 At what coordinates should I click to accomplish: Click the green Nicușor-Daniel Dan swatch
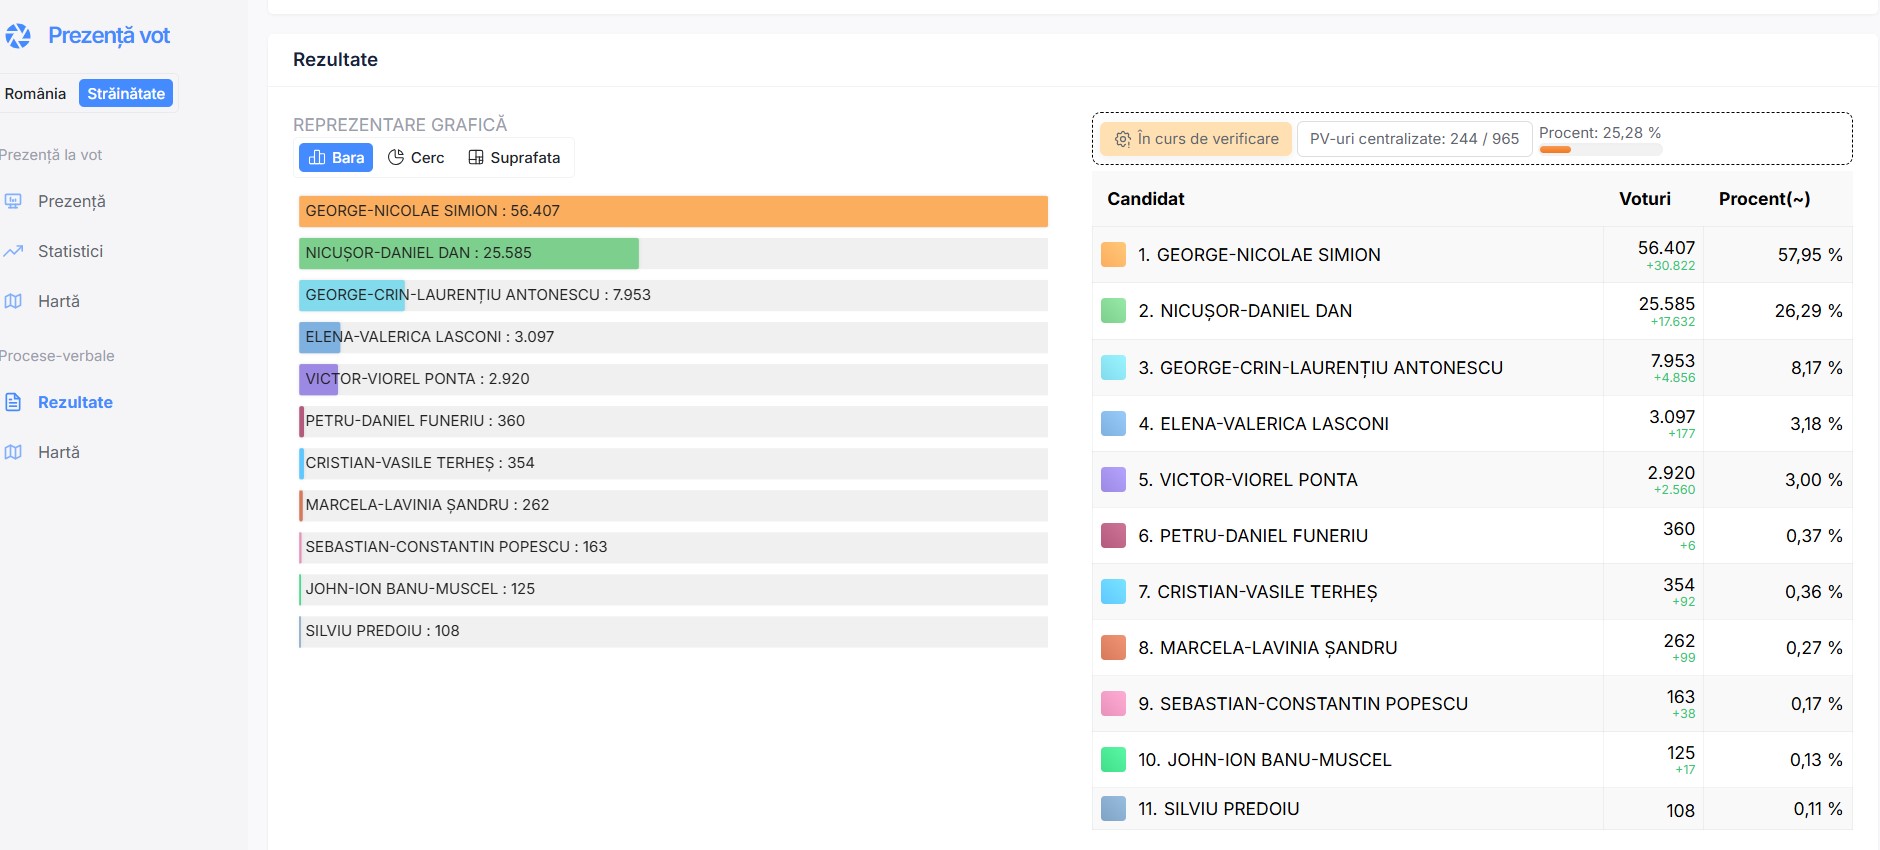coord(1113,311)
